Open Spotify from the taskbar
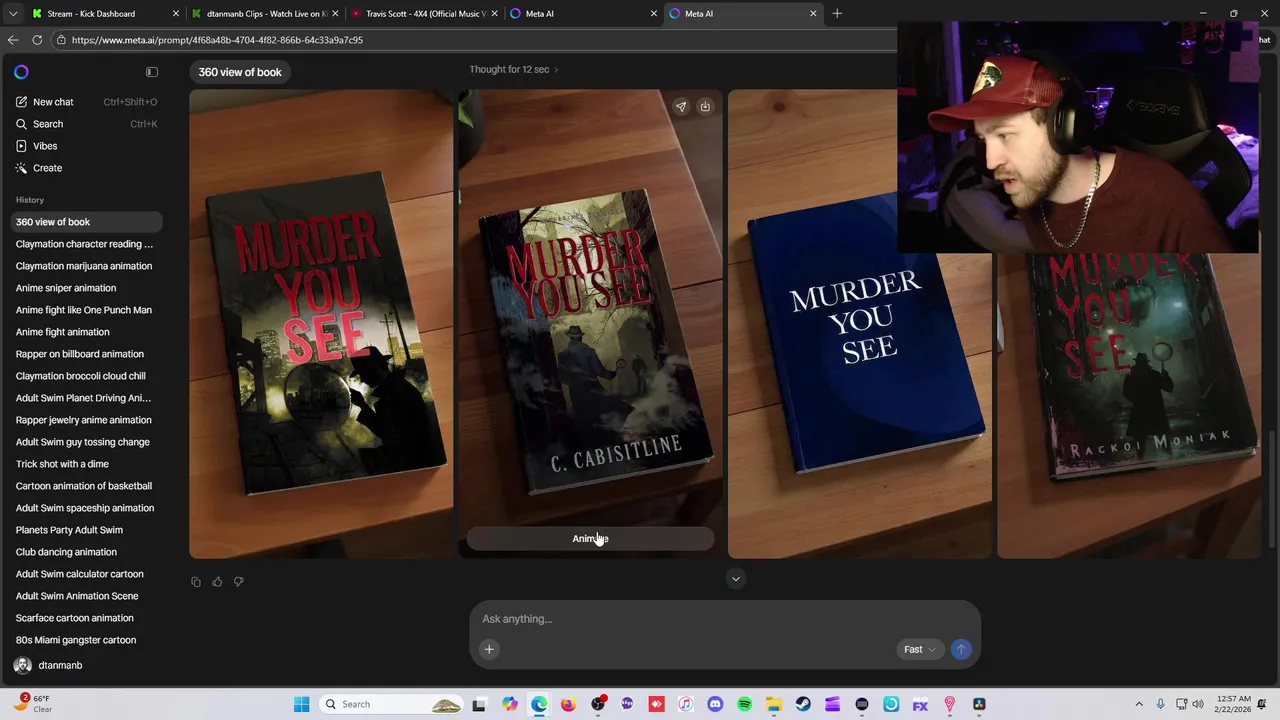This screenshot has height=720, width=1280. pos(744,704)
